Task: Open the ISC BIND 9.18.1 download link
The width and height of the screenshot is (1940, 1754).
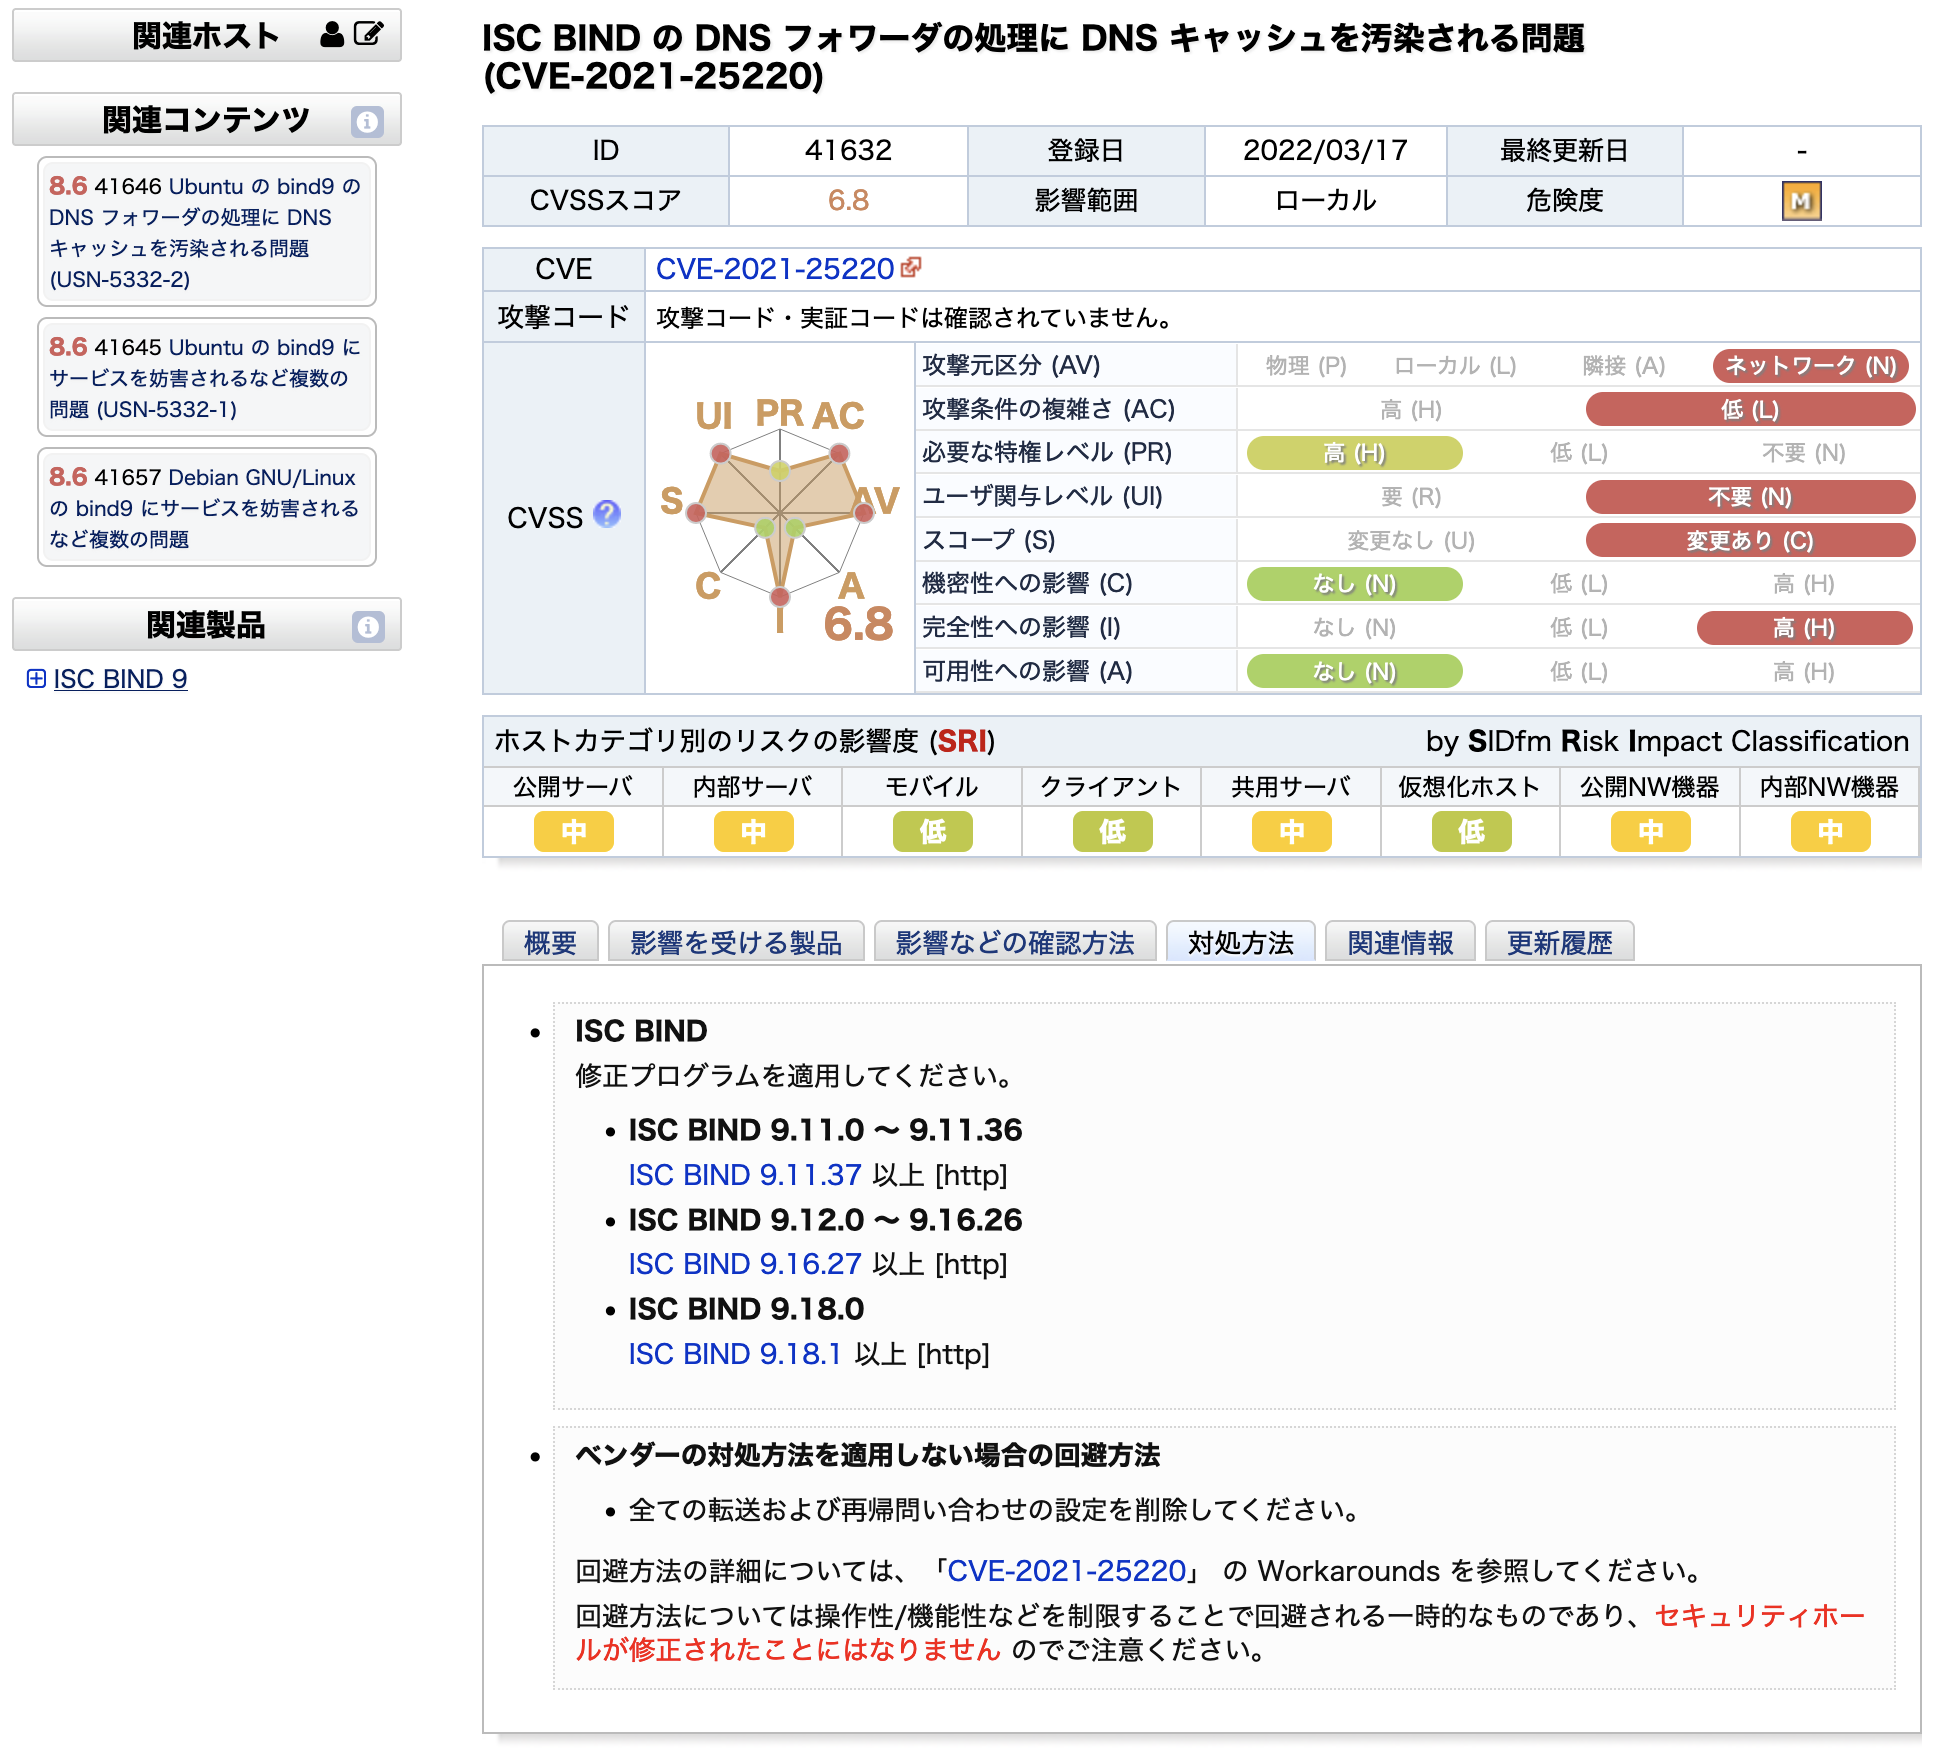Action: tap(735, 1354)
